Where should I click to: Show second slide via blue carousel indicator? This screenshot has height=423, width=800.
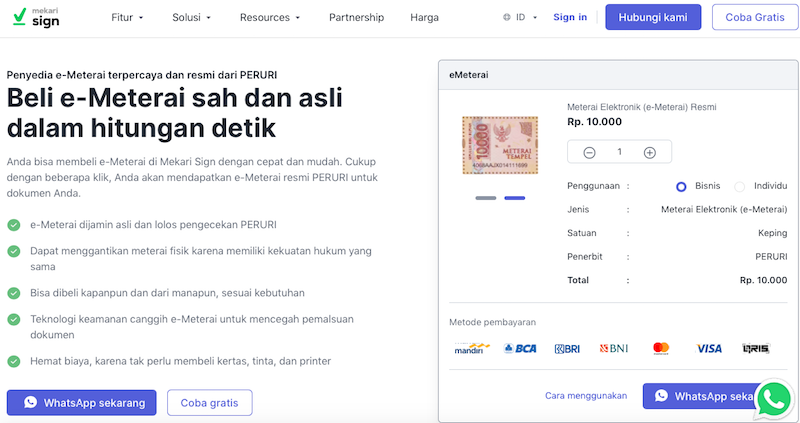(514, 198)
